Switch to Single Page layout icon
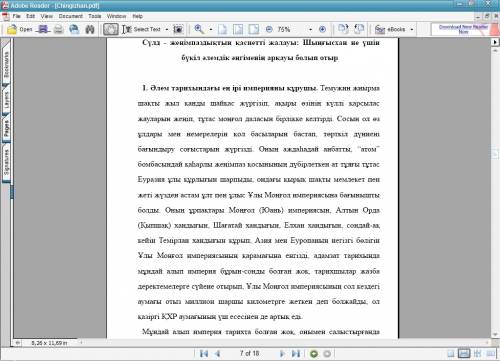500x361 pixels. (x=451, y=353)
